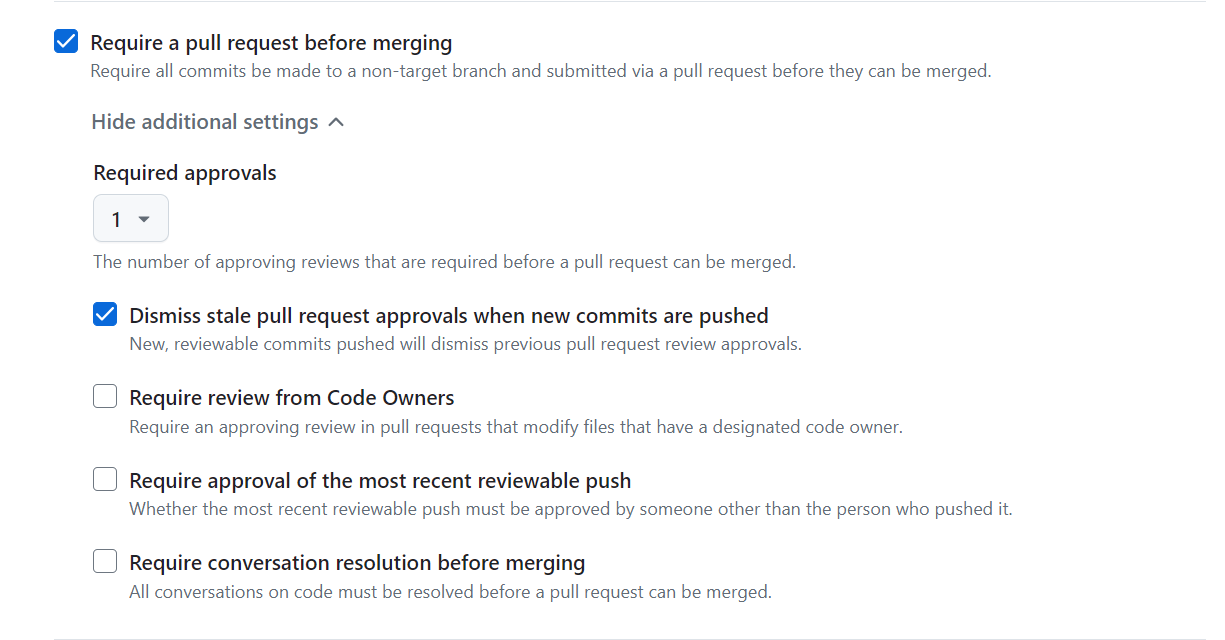Click the Require review from Code Owners label
1225x640 pixels.
coord(292,398)
